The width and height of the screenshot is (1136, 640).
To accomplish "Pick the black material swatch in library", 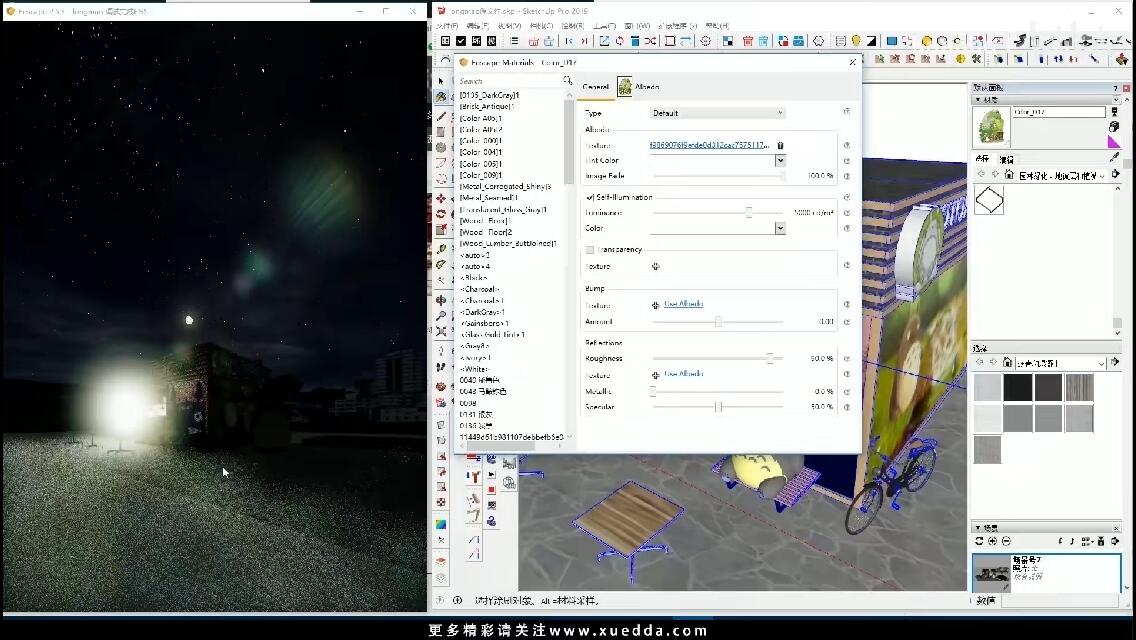I will (1018, 388).
